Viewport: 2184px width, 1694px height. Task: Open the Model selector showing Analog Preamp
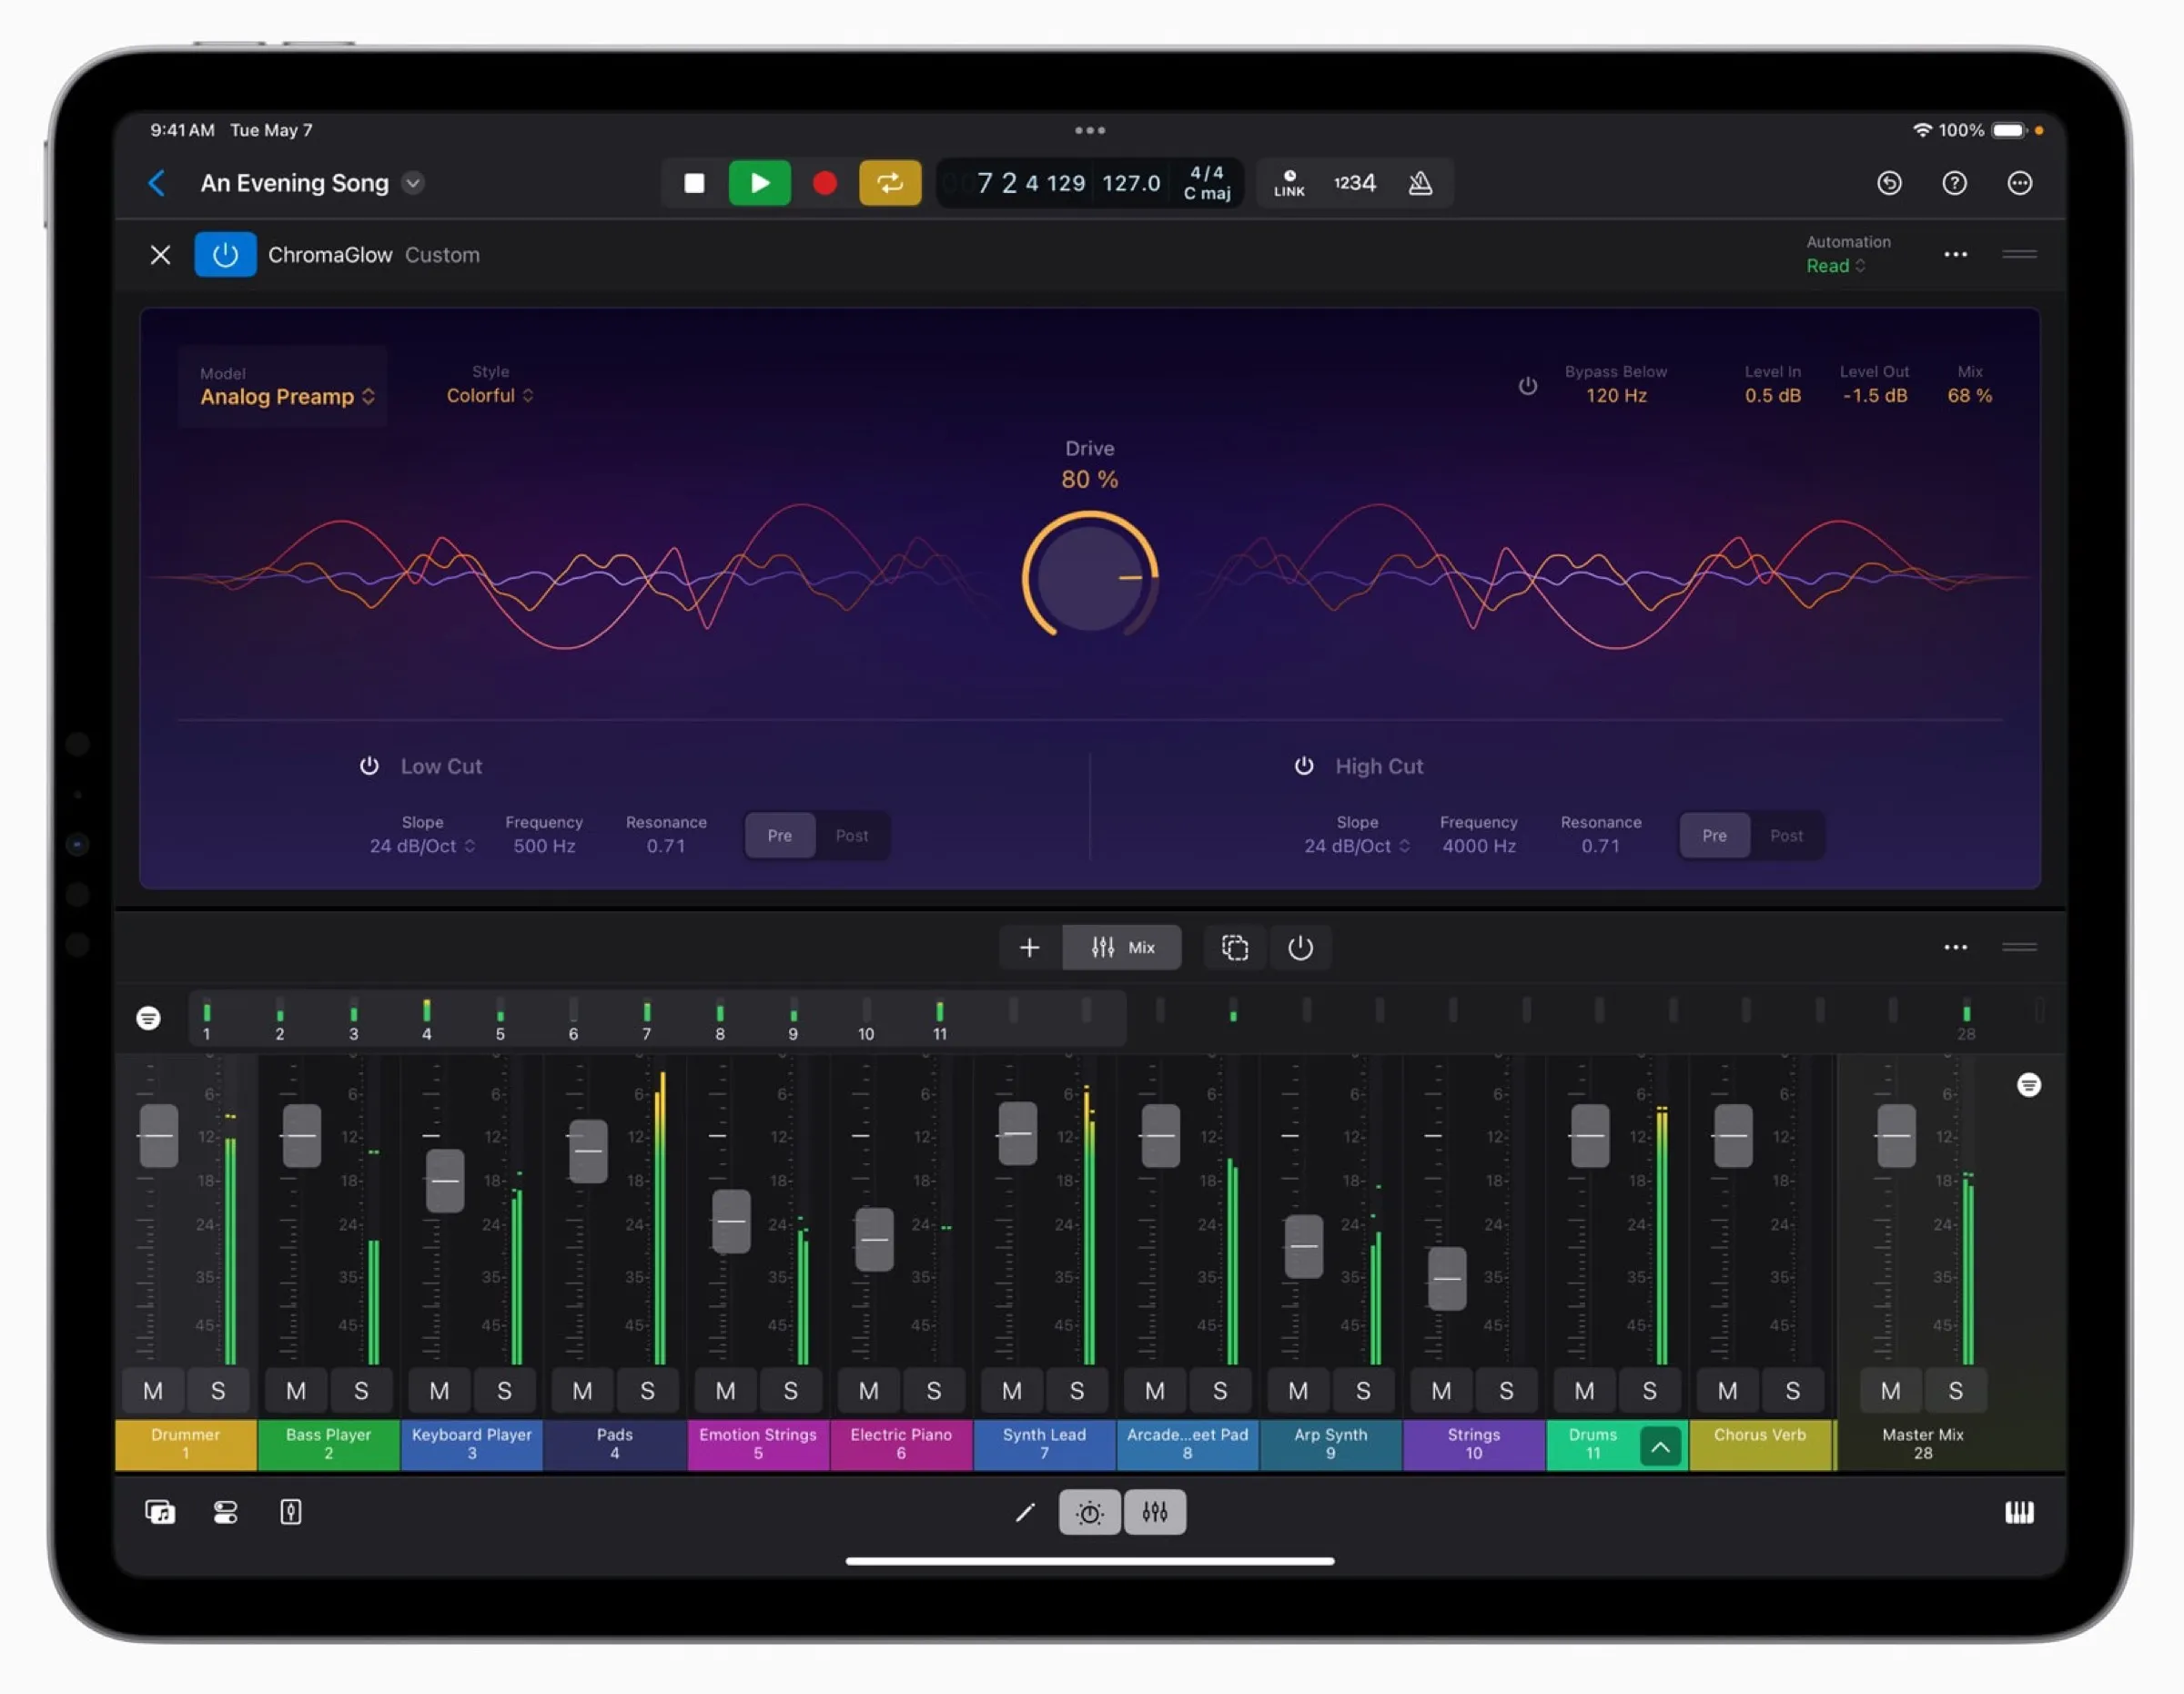pos(283,396)
